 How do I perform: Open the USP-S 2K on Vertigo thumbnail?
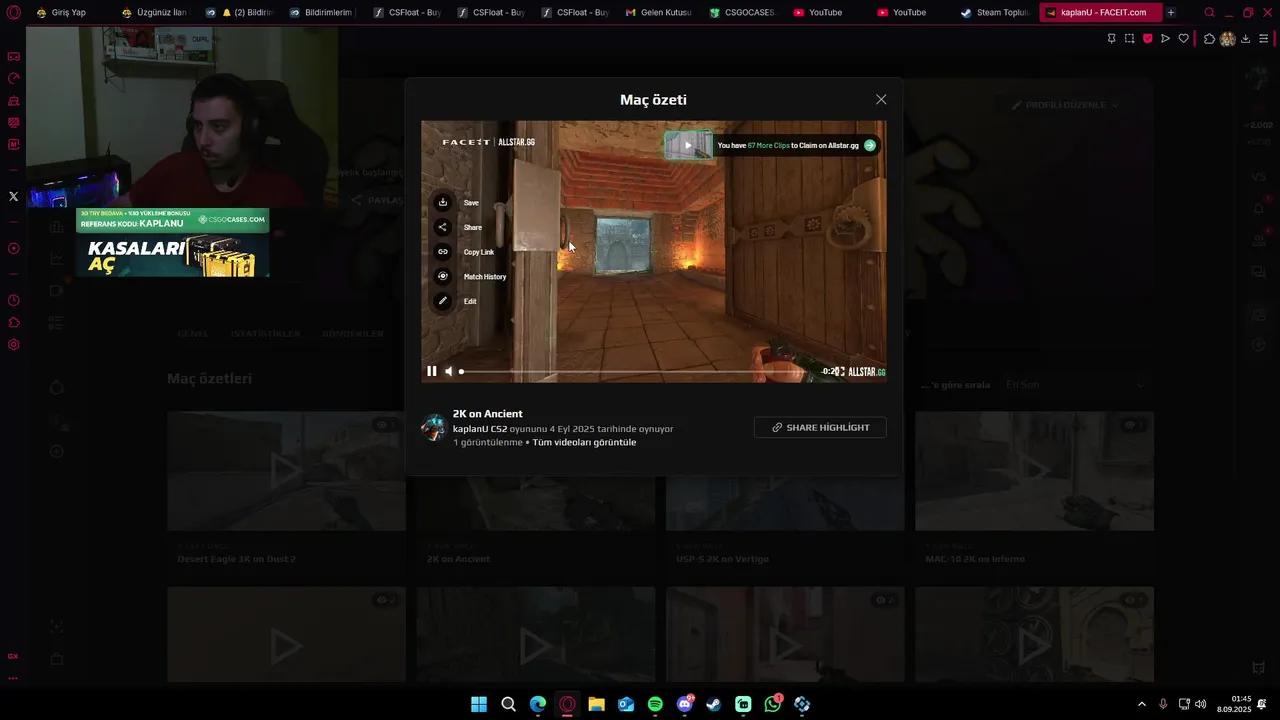[x=785, y=471]
